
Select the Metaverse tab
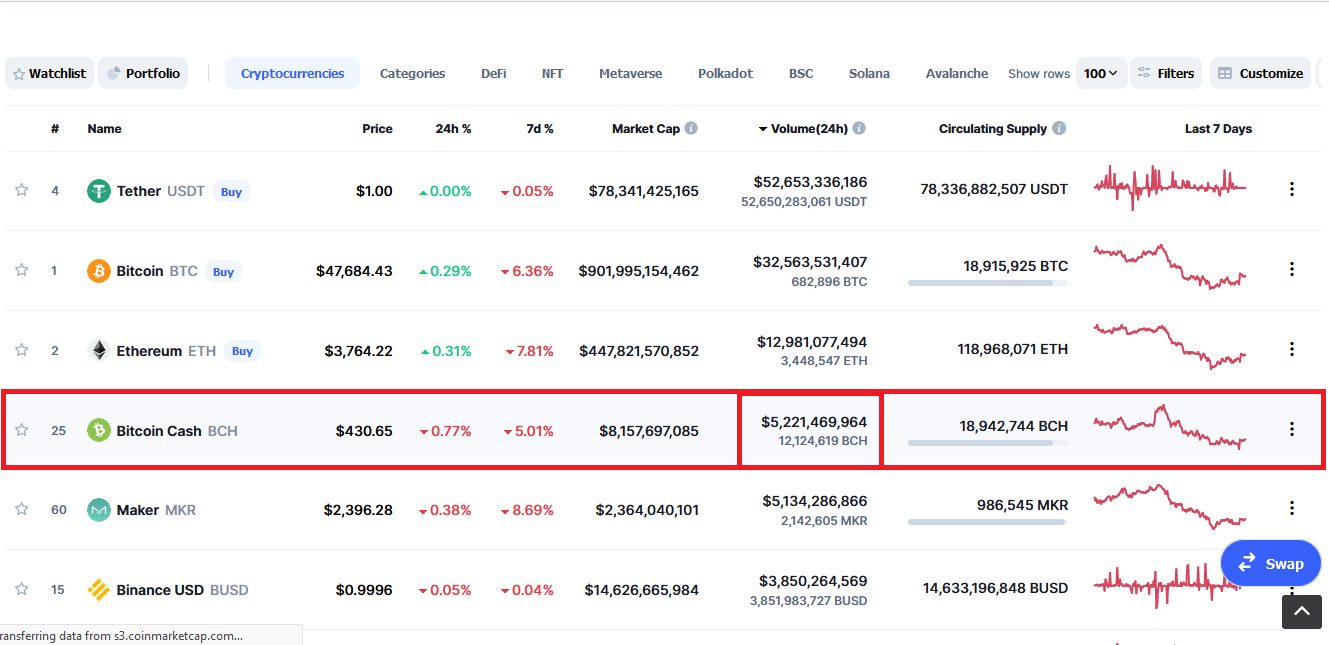pyautogui.click(x=630, y=73)
